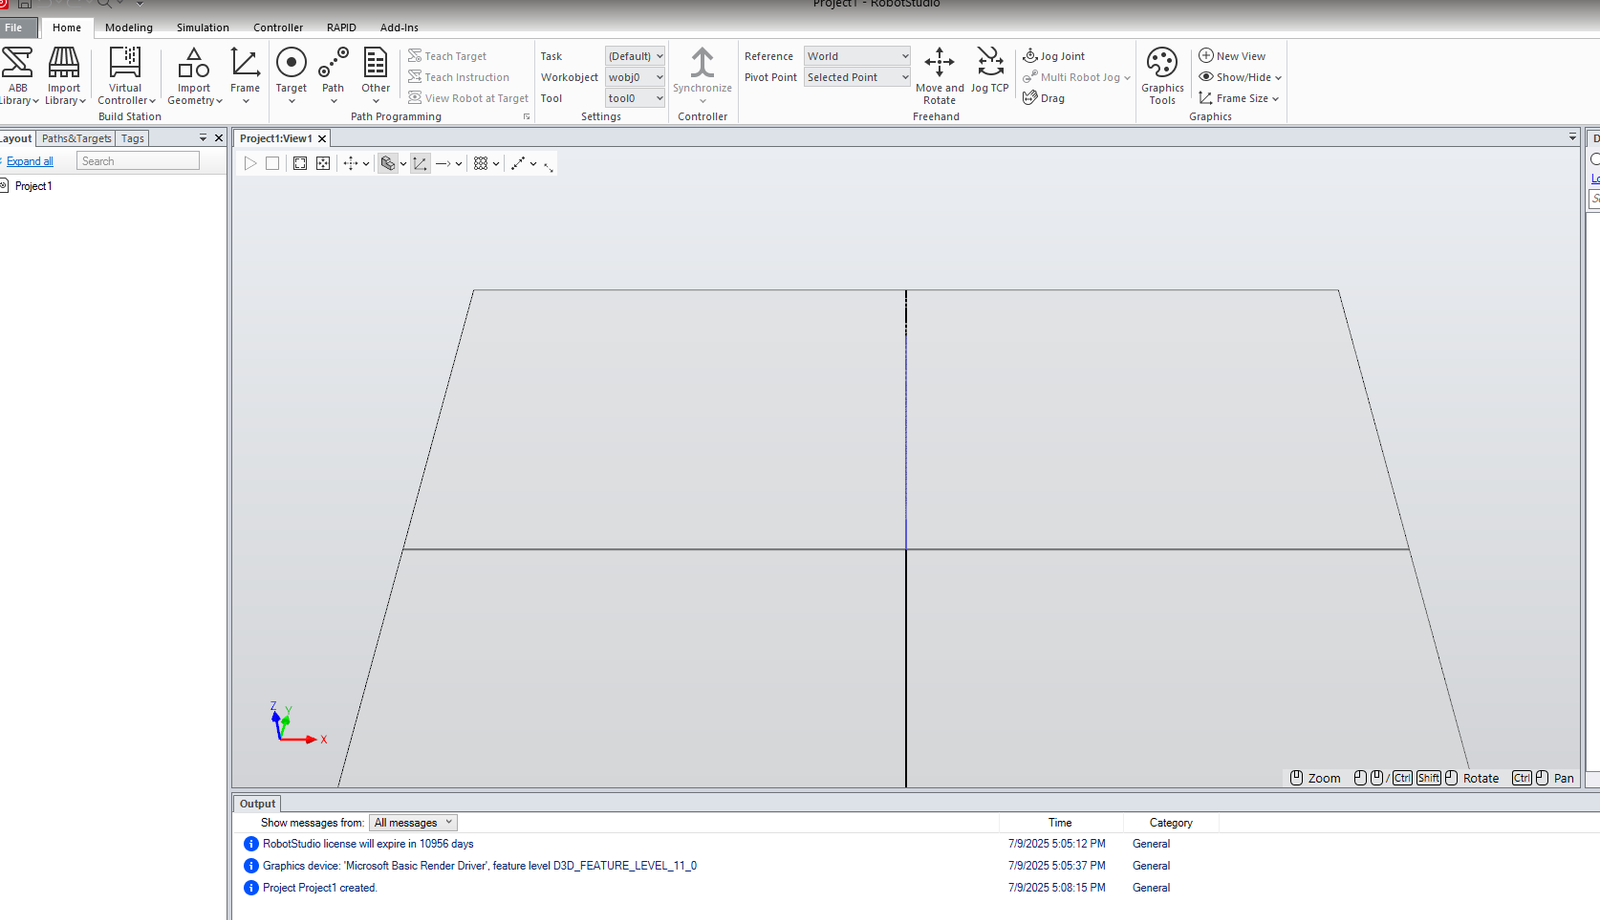Open the Pivot Point dropdown
The image size is (1600, 920).
click(x=857, y=77)
